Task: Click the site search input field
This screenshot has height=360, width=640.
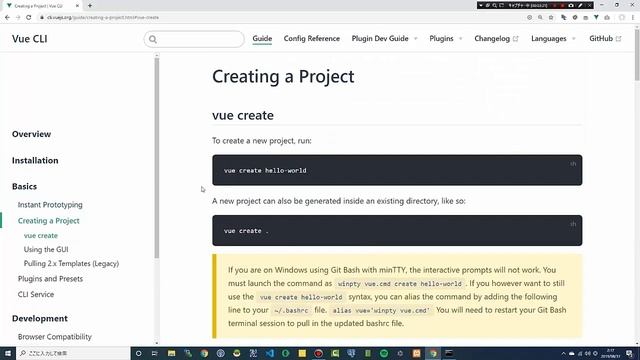Action: pyautogui.click(x=194, y=39)
